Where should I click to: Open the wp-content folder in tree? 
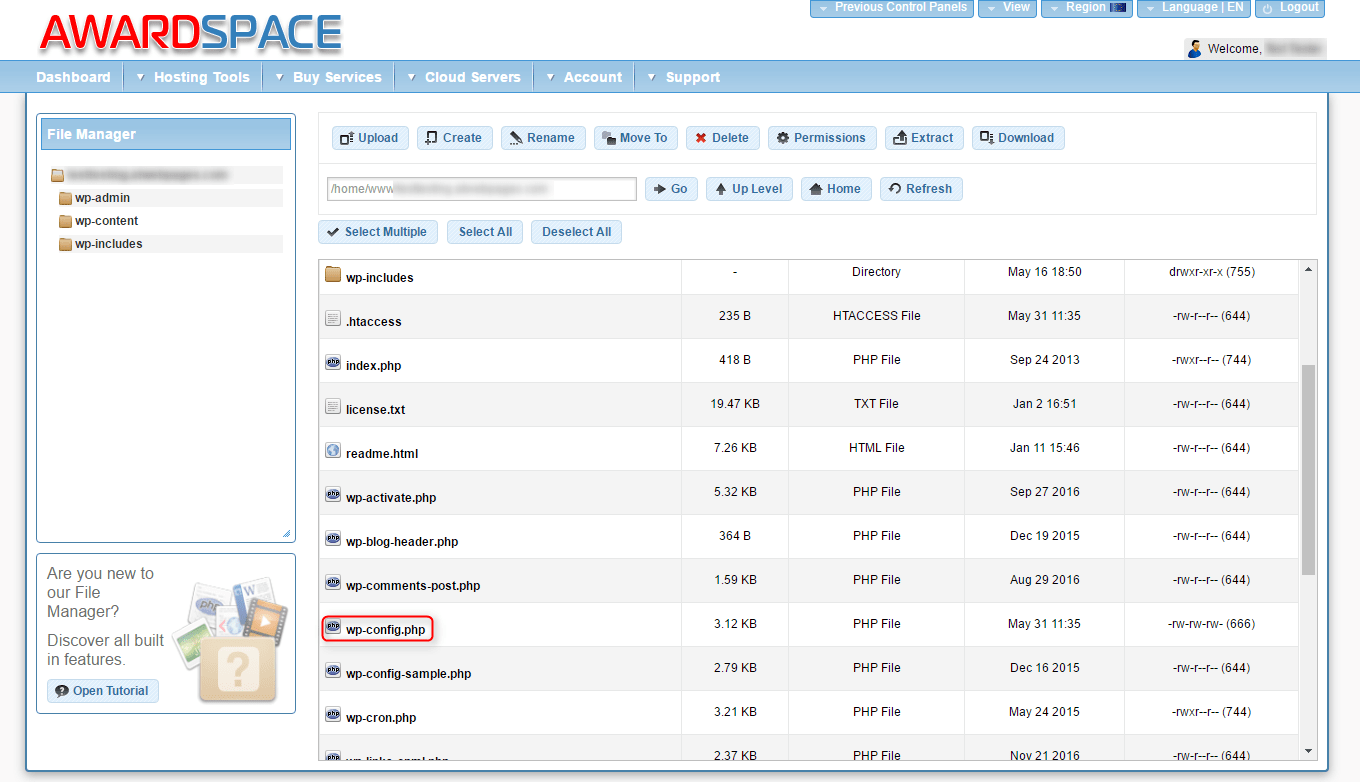click(x=106, y=221)
